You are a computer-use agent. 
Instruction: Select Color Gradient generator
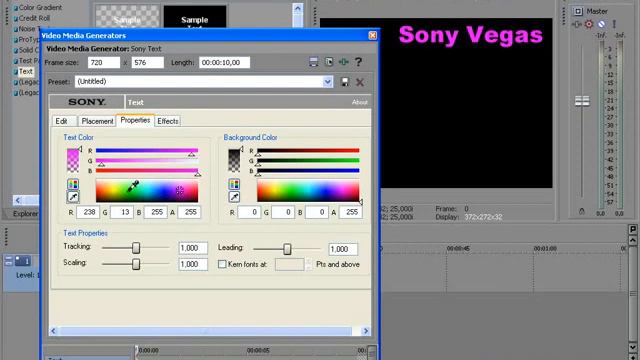[40, 7]
